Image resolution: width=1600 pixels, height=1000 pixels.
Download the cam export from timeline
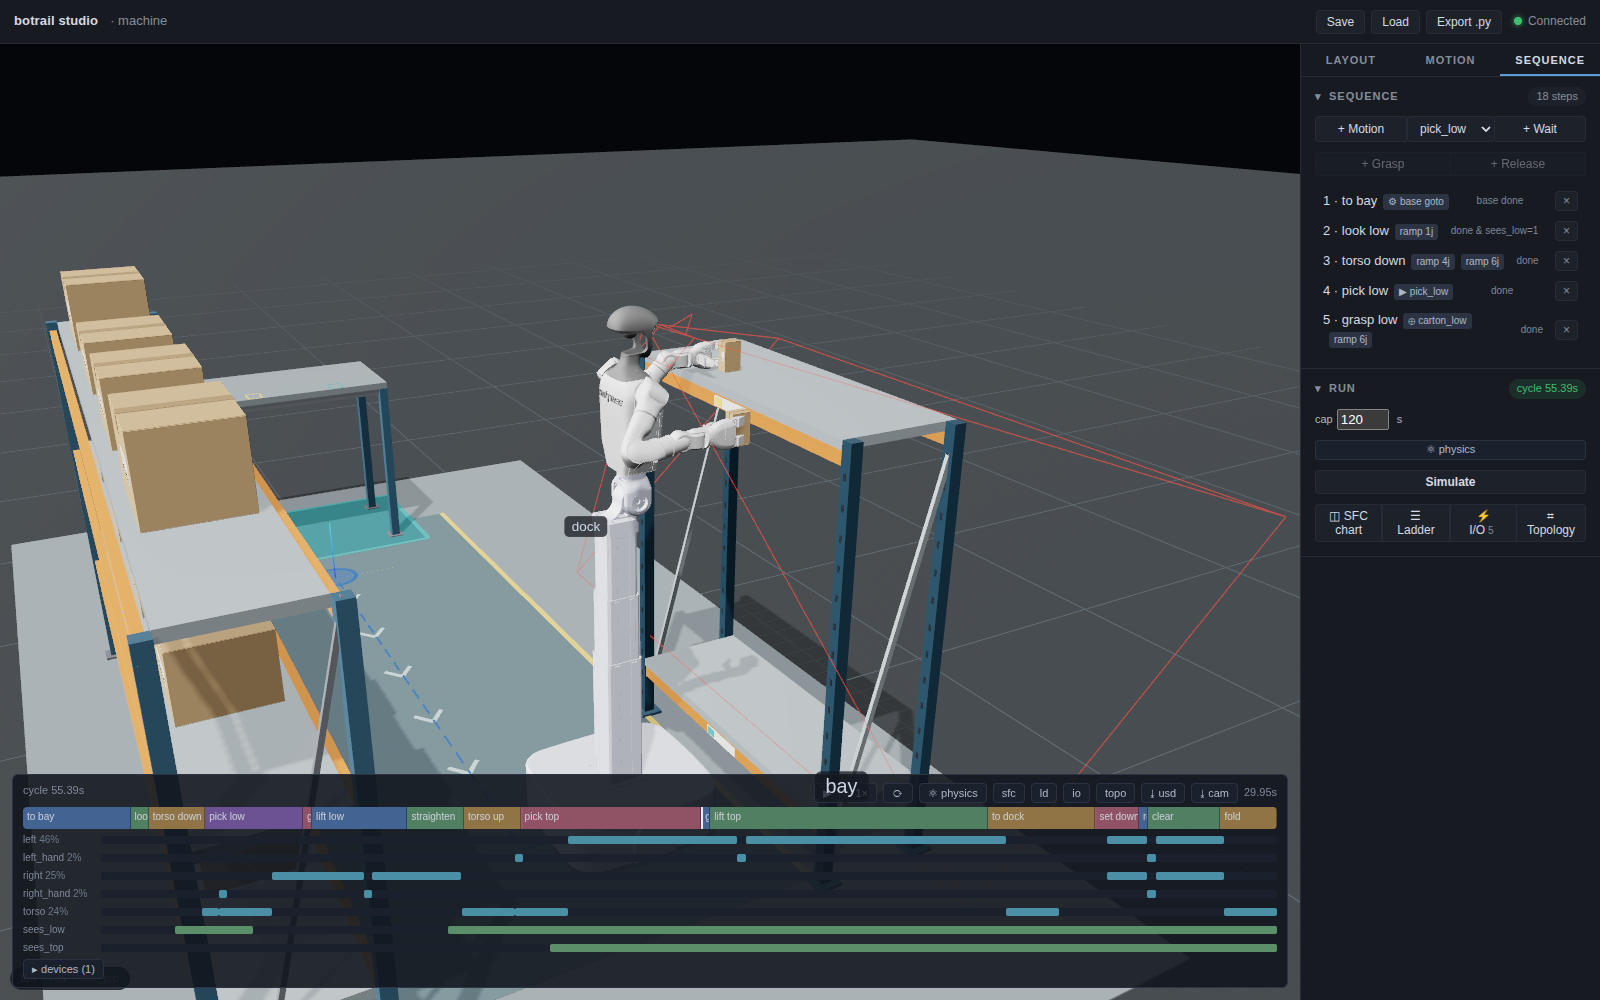pos(1214,793)
